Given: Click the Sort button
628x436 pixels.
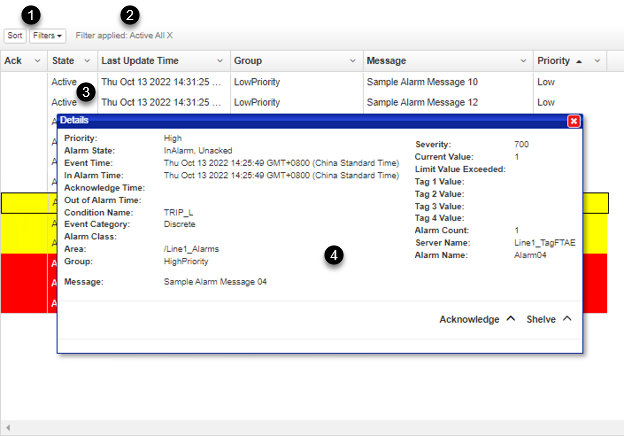Looking at the screenshot, I should tap(15, 35).
